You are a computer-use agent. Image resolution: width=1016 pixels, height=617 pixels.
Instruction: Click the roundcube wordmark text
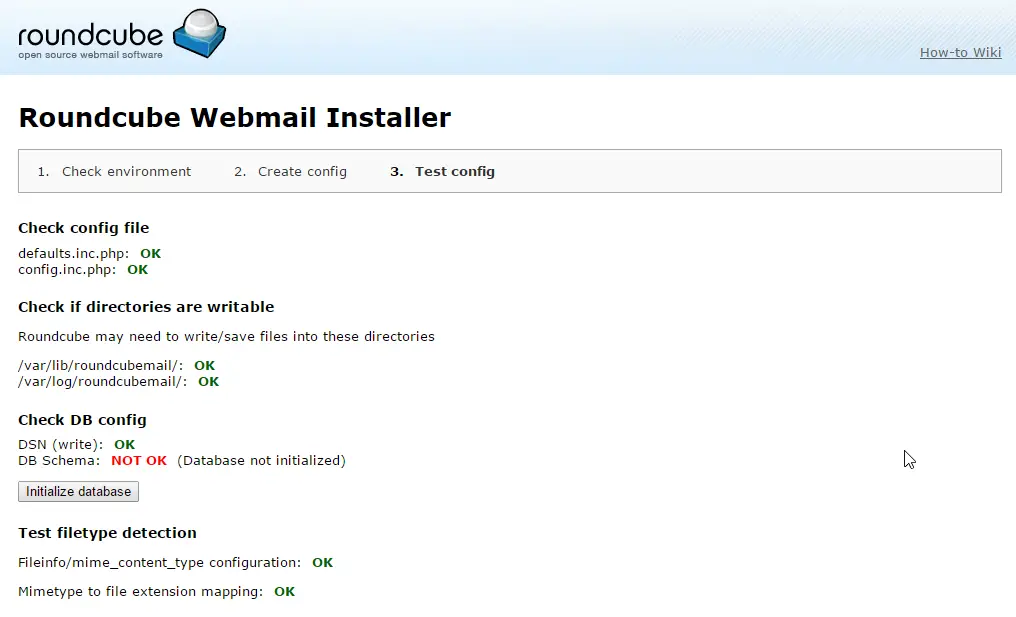[91, 35]
